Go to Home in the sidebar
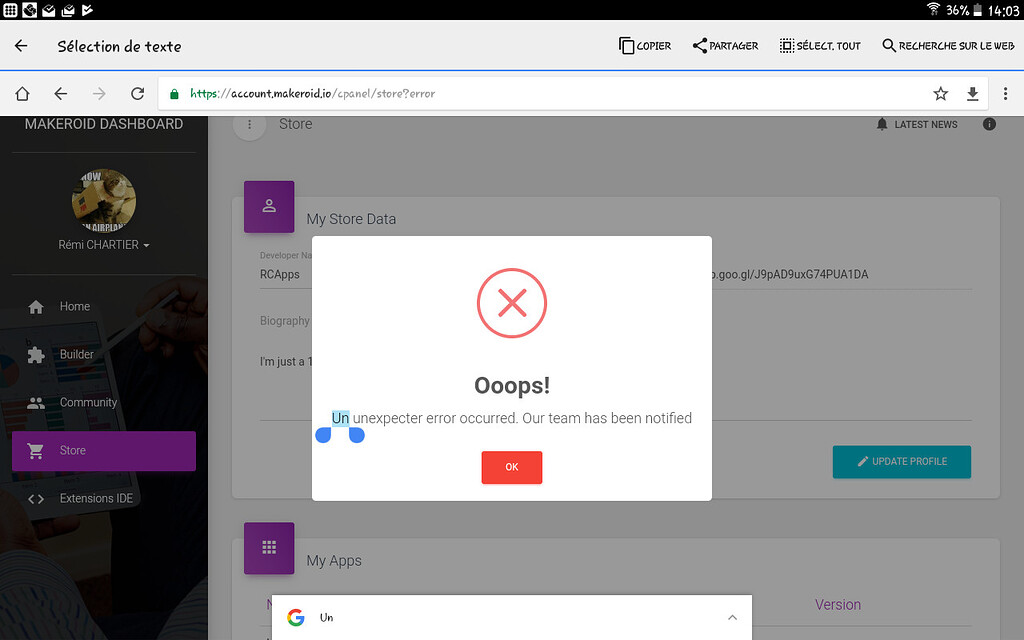Image resolution: width=1024 pixels, height=640 pixels. [104, 306]
